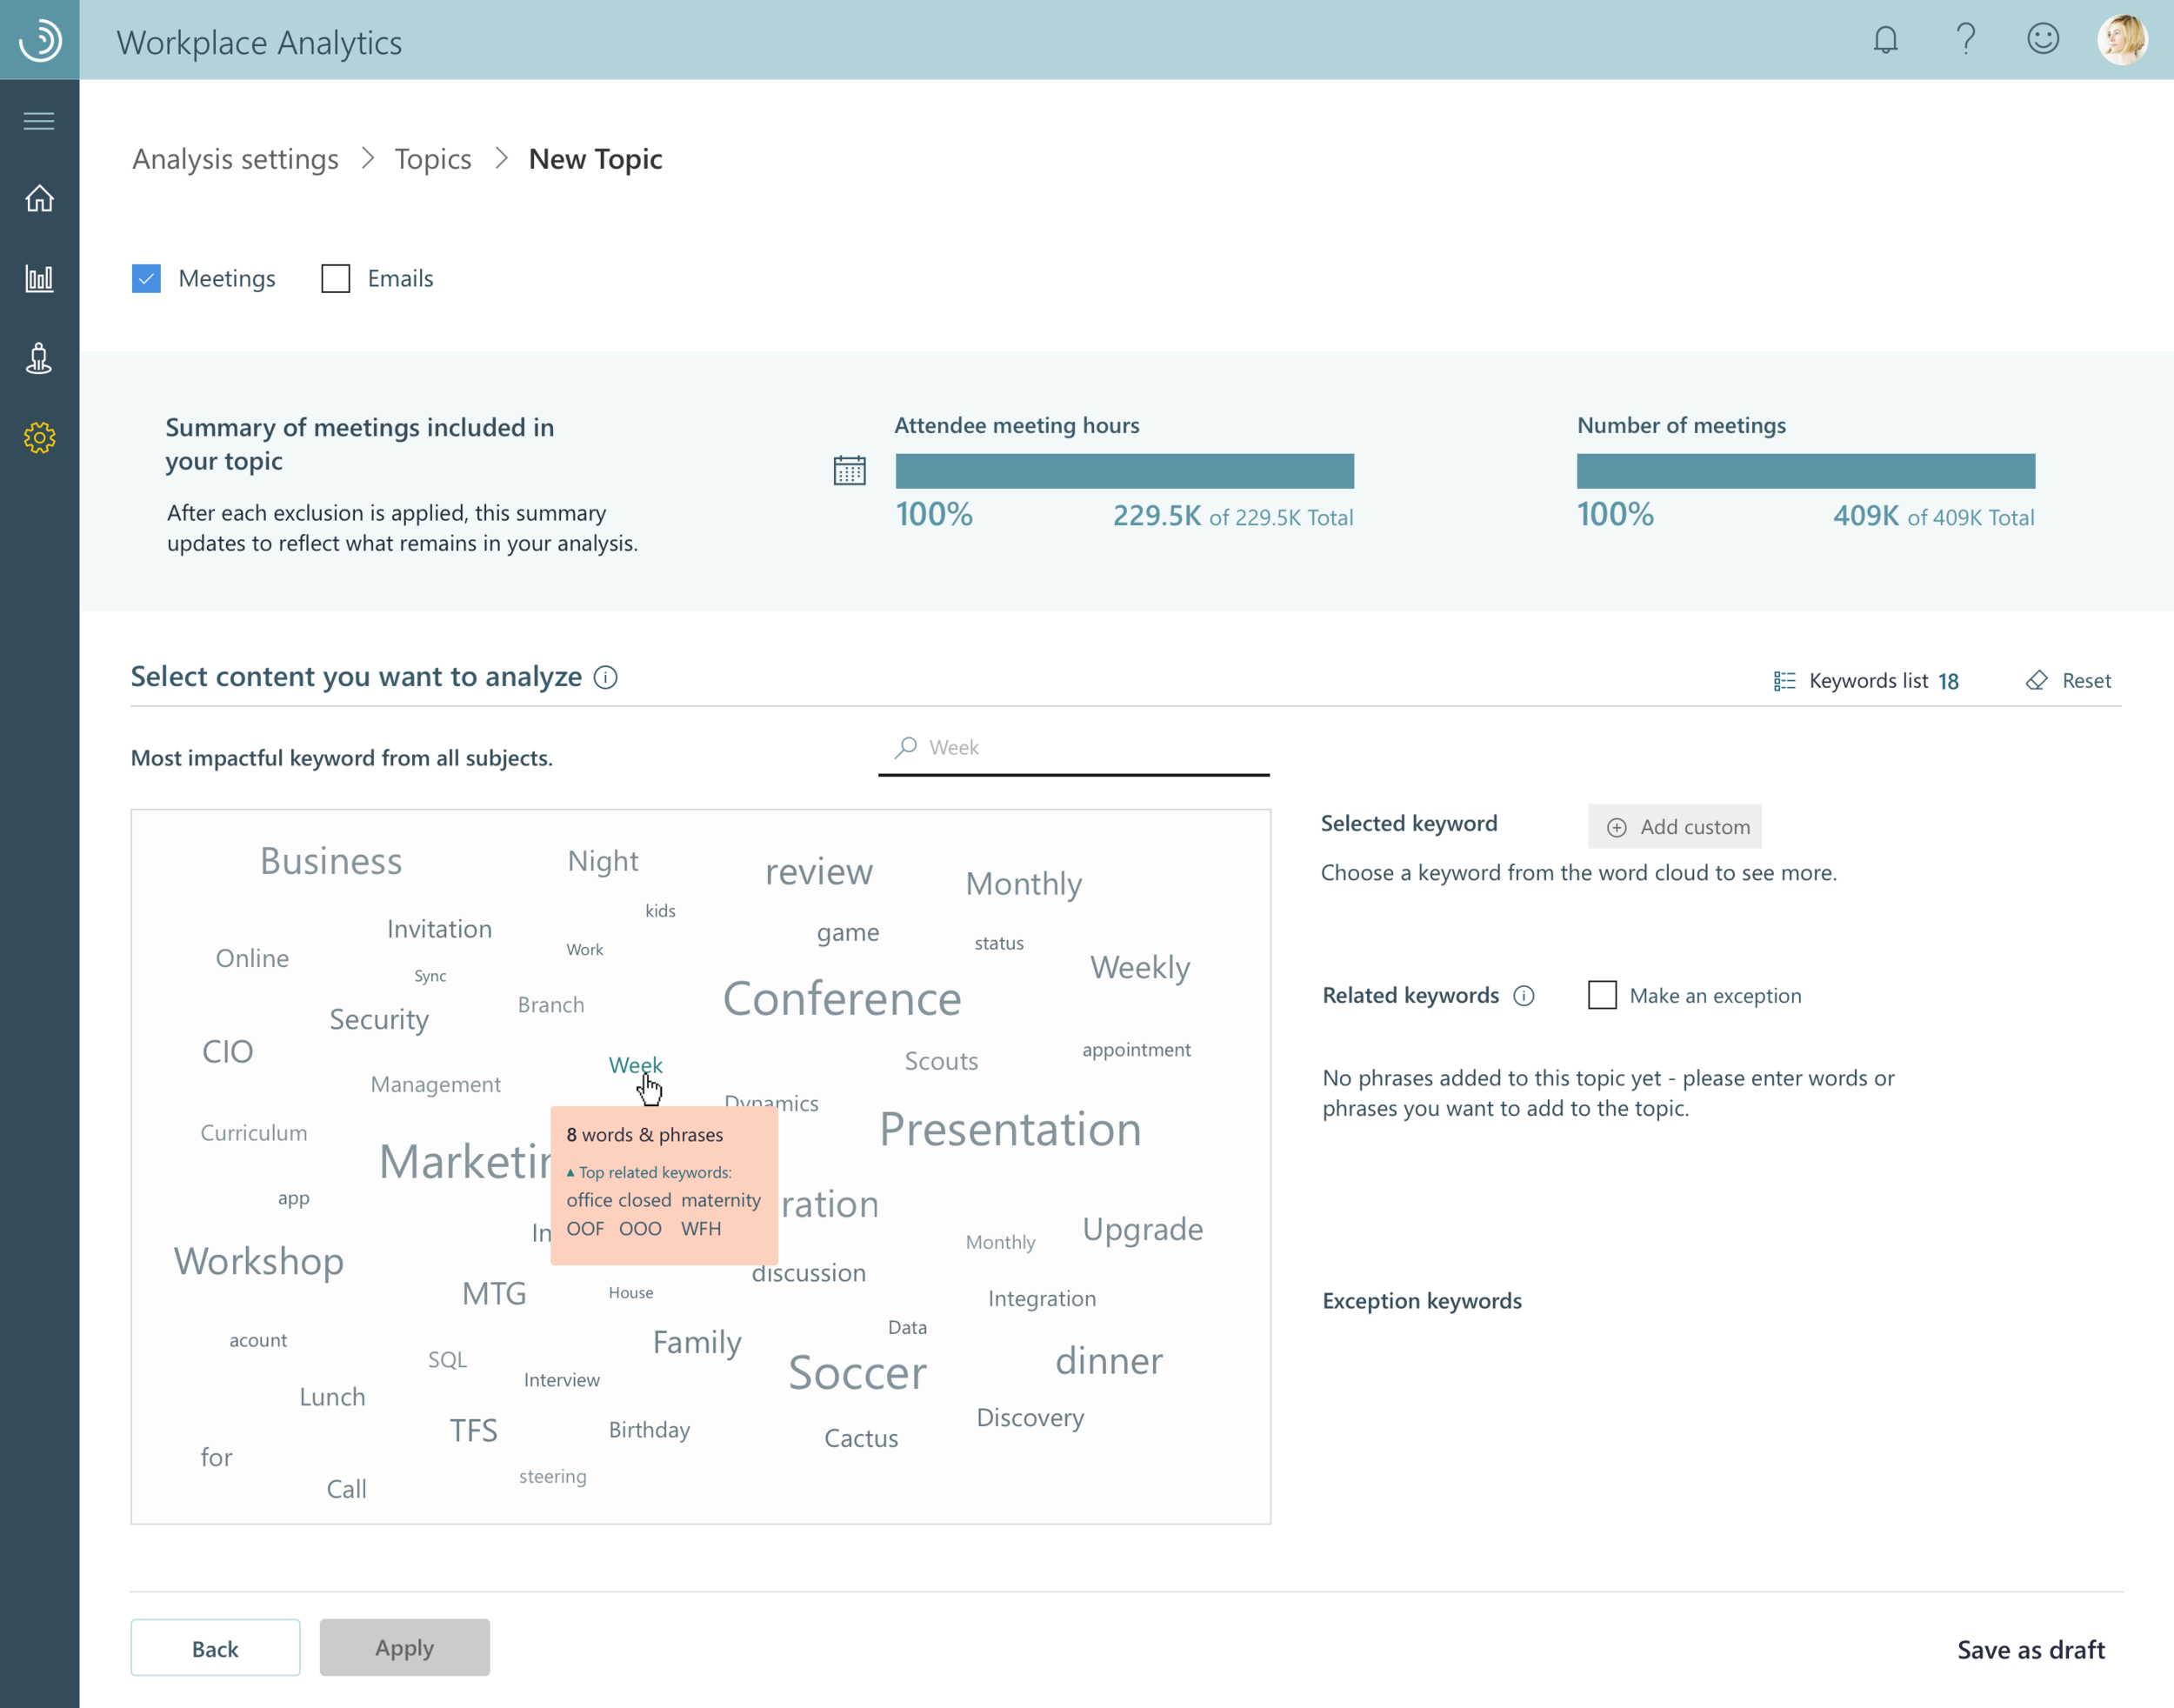Navigate to Topics breadcrumb

point(432,159)
